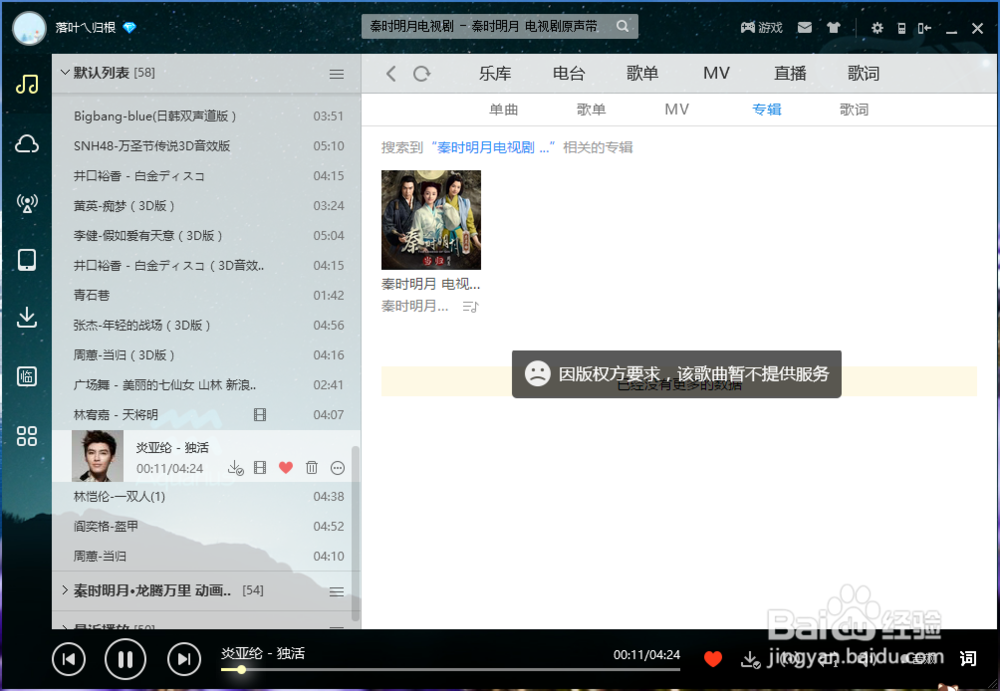Delete 炎亚纶 - 独活 with trash icon
This screenshot has width=1000, height=691.
pos(311,468)
